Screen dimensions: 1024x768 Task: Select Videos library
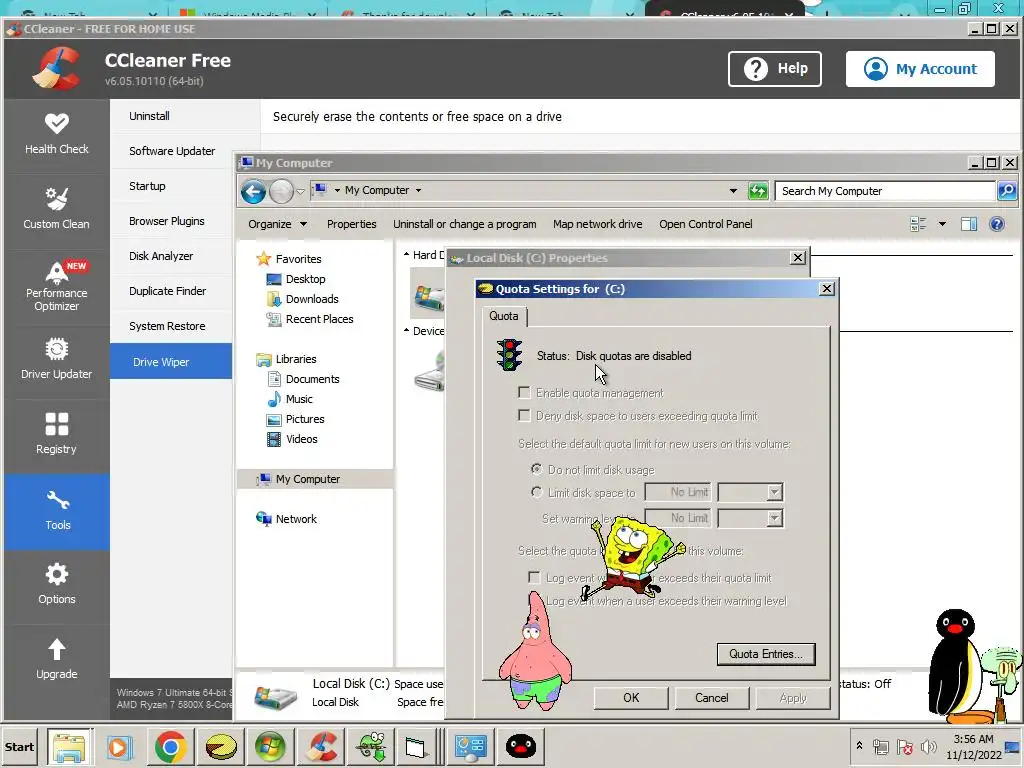pos(301,440)
